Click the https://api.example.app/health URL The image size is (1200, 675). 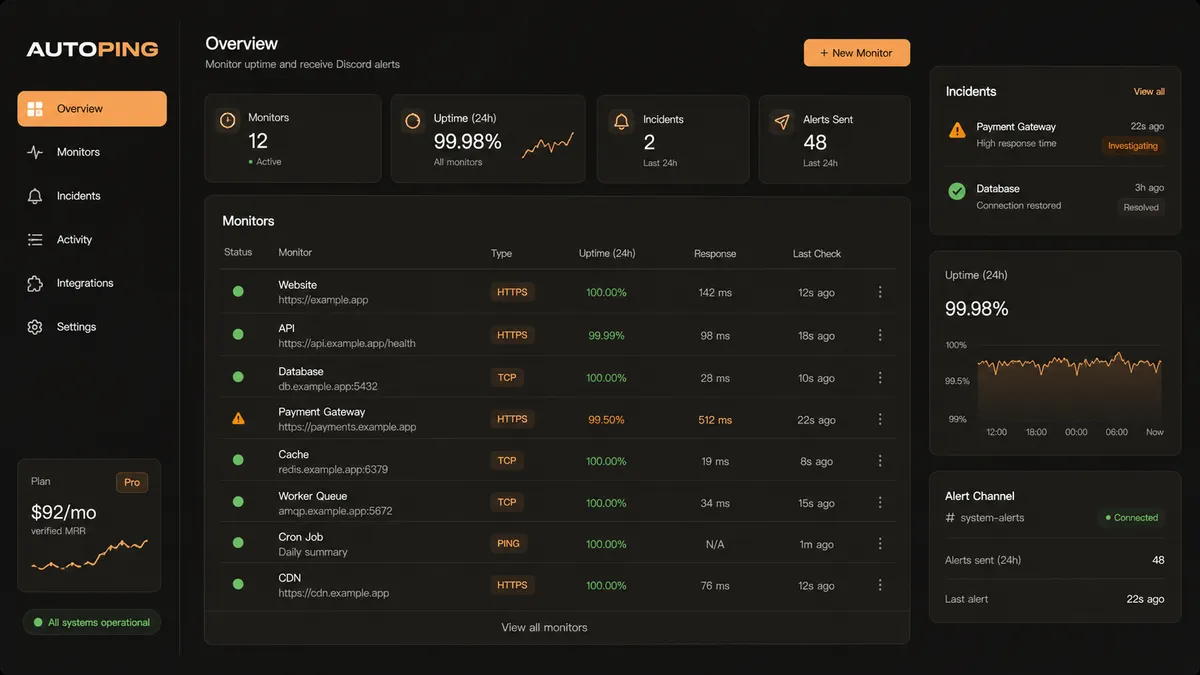347,344
